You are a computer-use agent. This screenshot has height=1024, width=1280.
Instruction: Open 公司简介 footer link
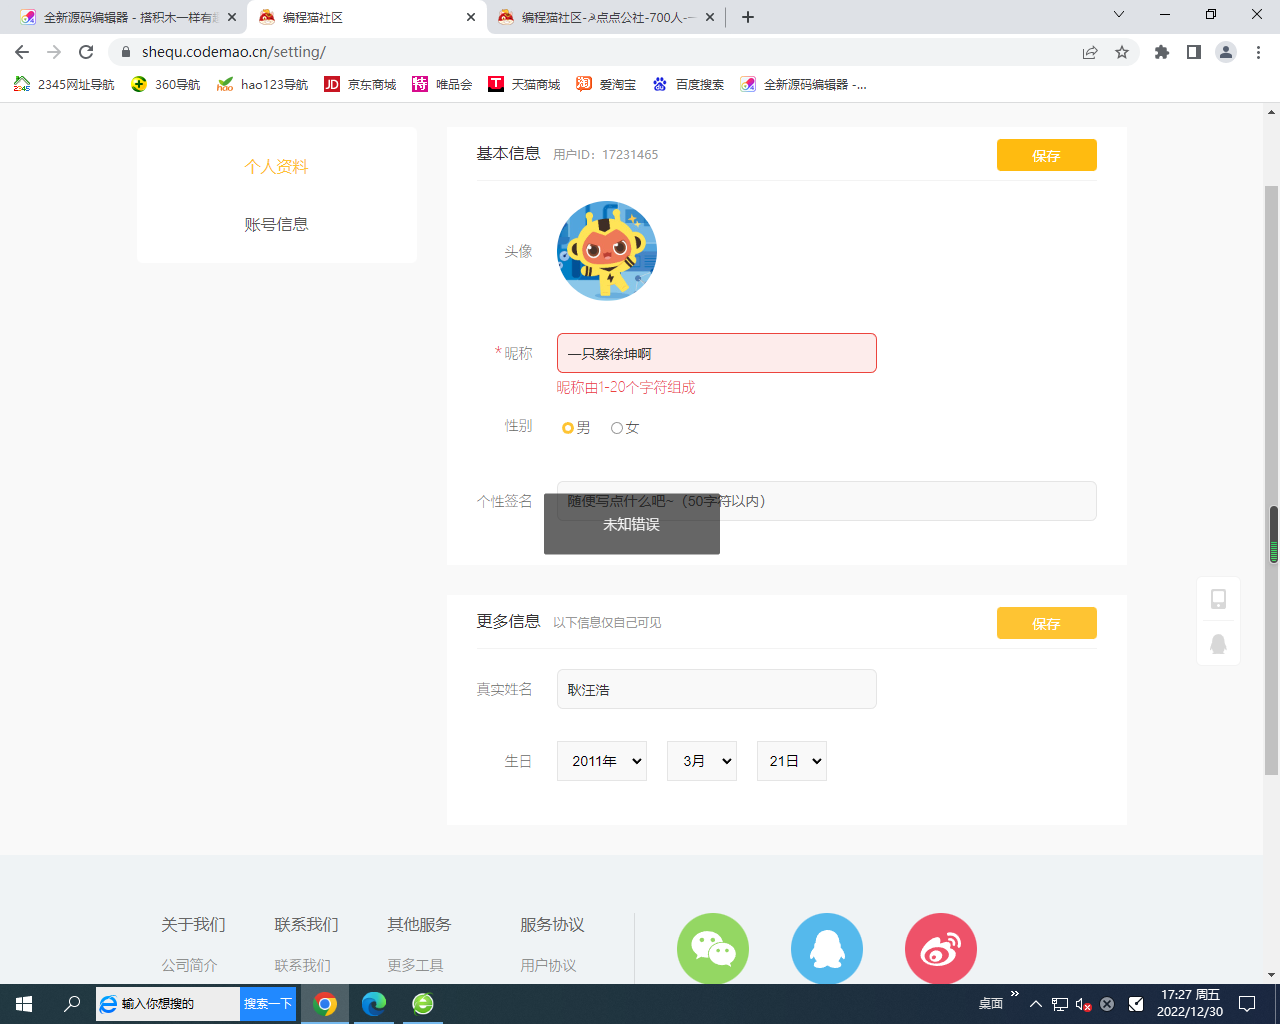pyautogui.click(x=190, y=965)
